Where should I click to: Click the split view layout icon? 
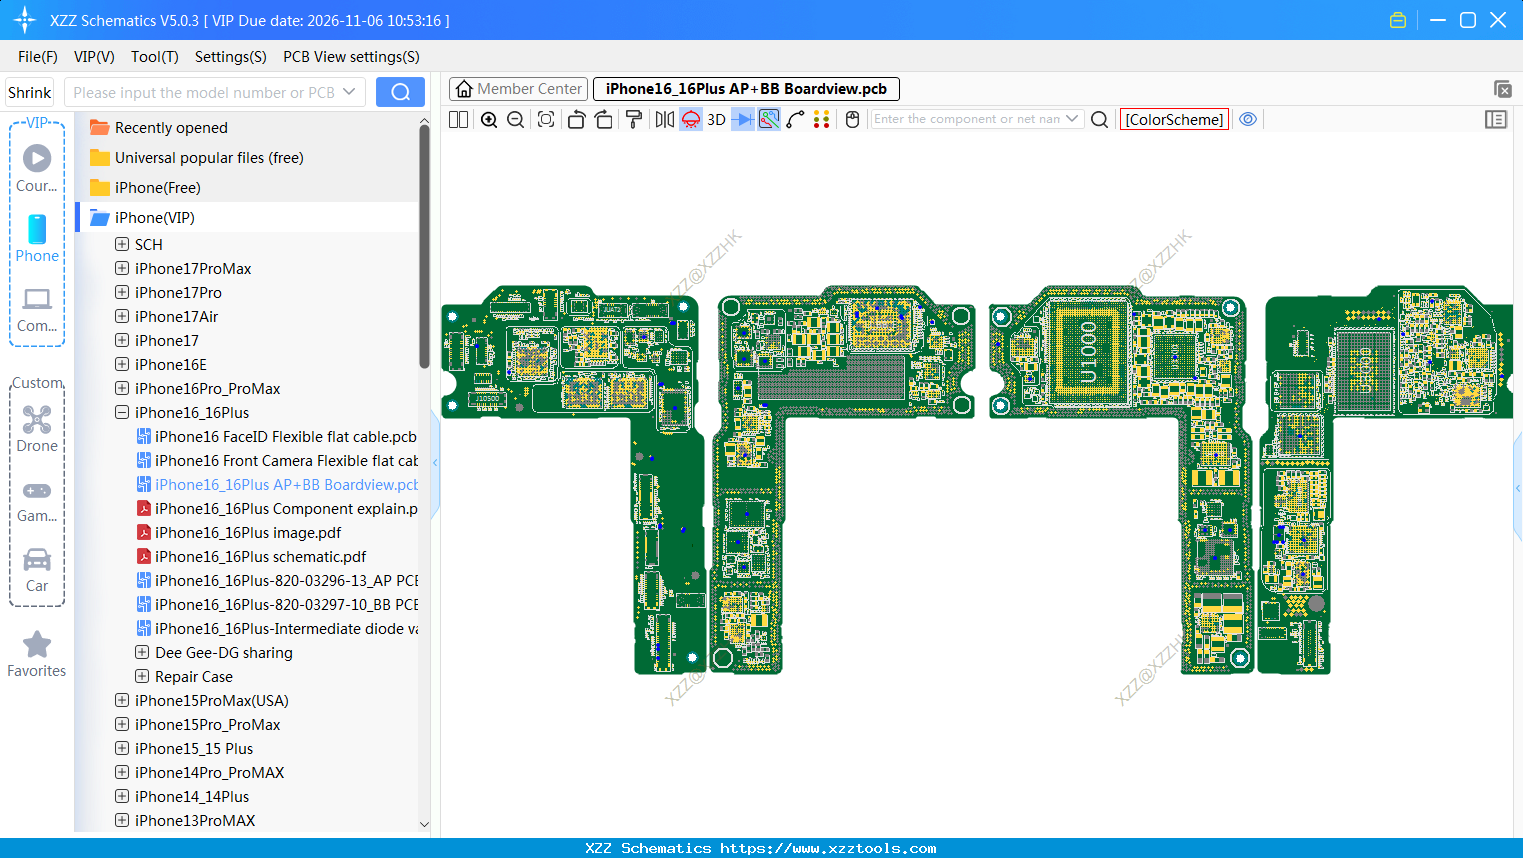pos(458,120)
